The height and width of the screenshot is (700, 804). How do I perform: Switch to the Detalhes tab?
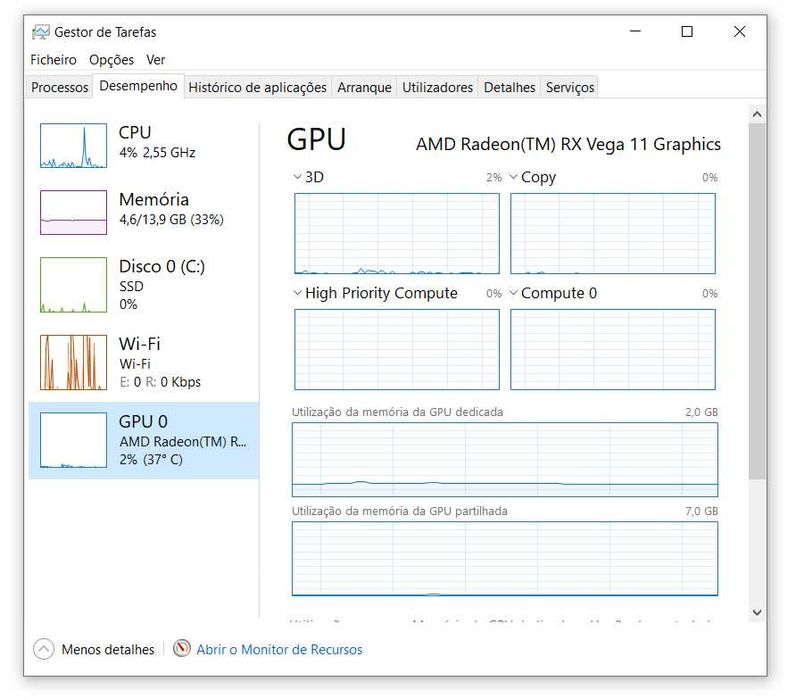tap(509, 87)
